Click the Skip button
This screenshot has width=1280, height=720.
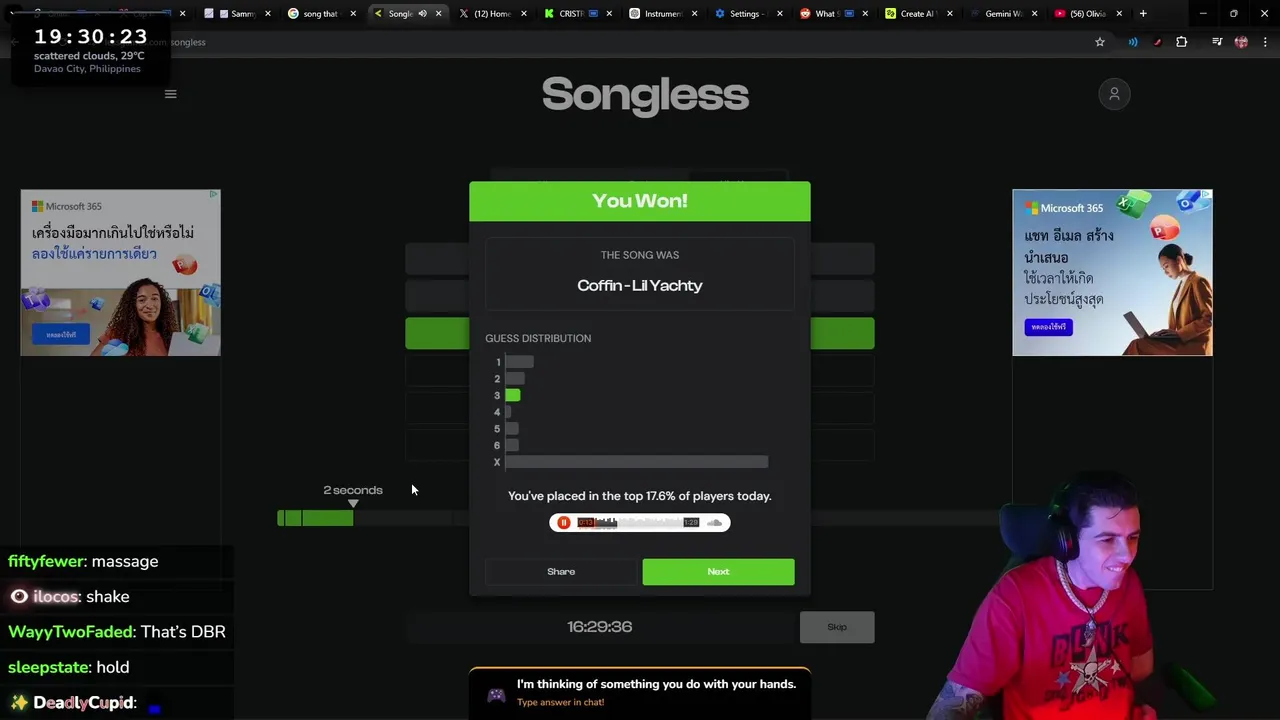click(837, 627)
